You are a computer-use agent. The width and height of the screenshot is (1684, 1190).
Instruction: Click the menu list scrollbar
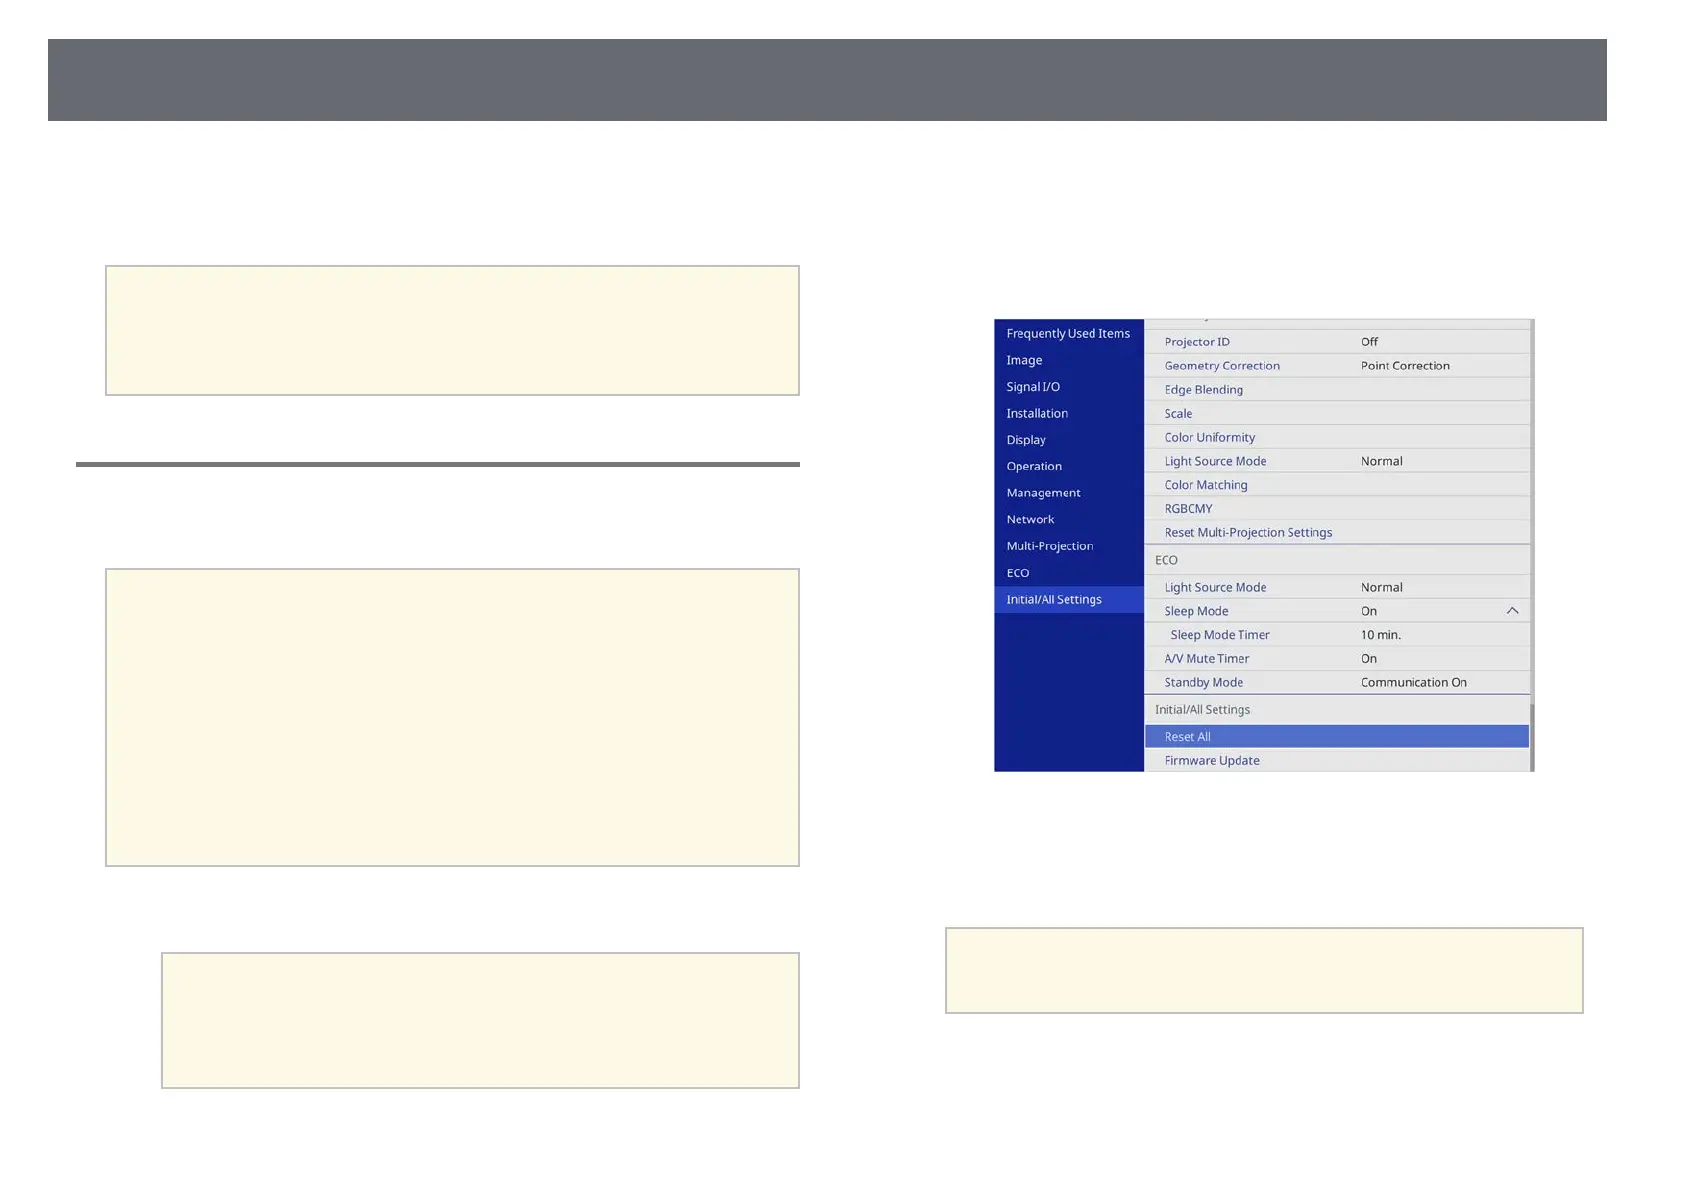[x=1532, y=737]
